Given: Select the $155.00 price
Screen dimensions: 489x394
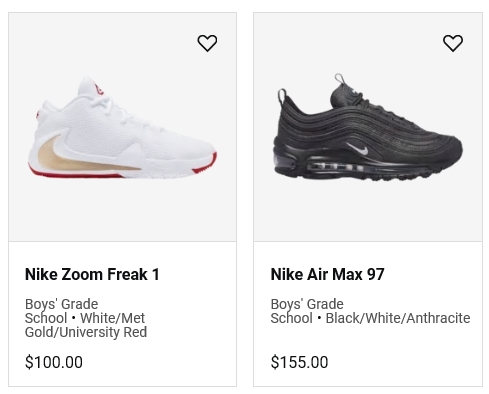Looking at the screenshot, I should [299, 362].
